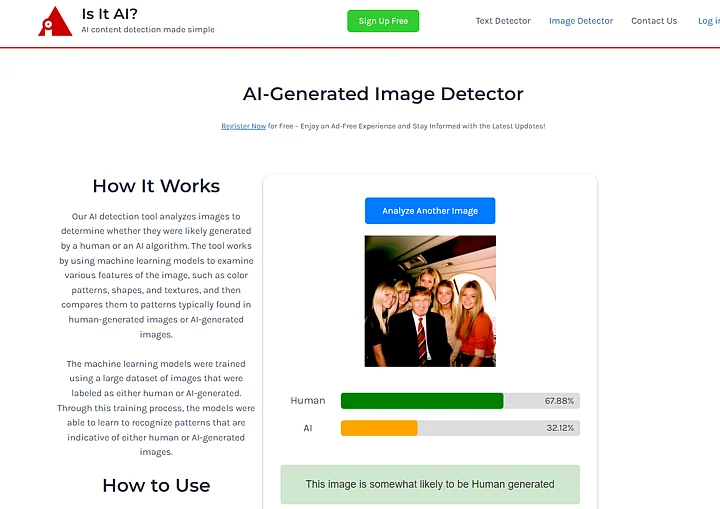Click the orange AI probability bar

pyautogui.click(x=379, y=428)
